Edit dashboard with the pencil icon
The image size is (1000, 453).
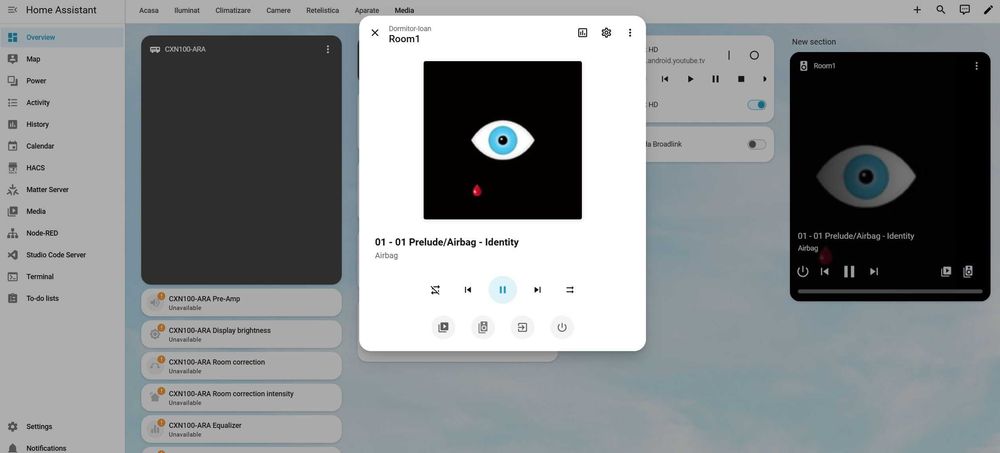(x=988, y=10)
